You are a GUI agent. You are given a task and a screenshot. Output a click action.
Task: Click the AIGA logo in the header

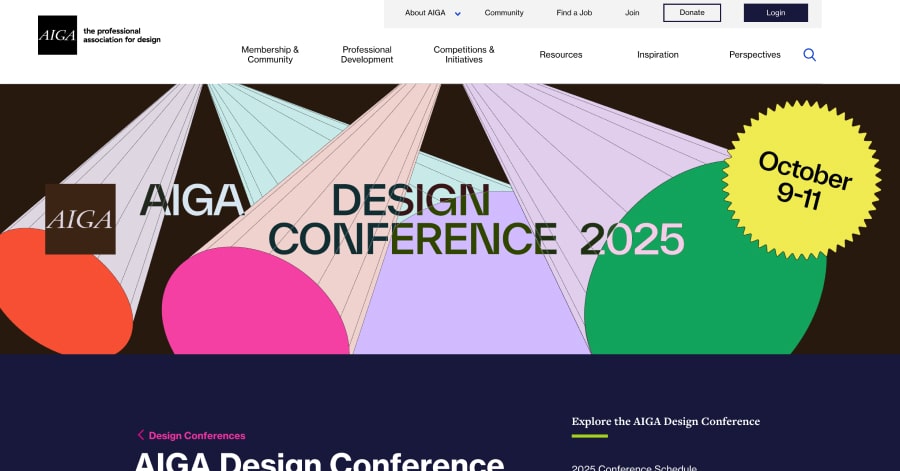pyautogui.click(x=57, y=35)
